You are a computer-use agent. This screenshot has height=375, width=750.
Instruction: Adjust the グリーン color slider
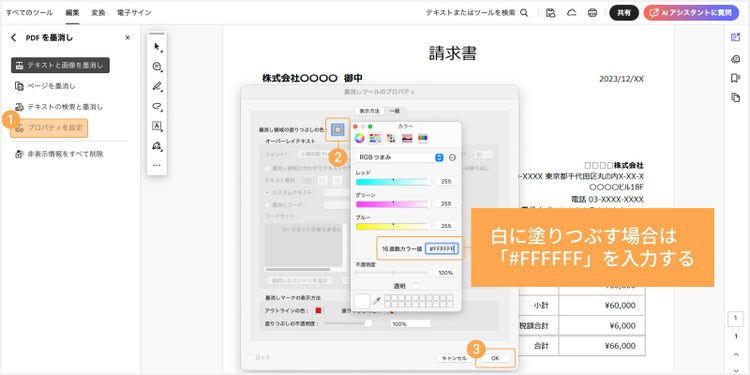click(x=393, y=204)
